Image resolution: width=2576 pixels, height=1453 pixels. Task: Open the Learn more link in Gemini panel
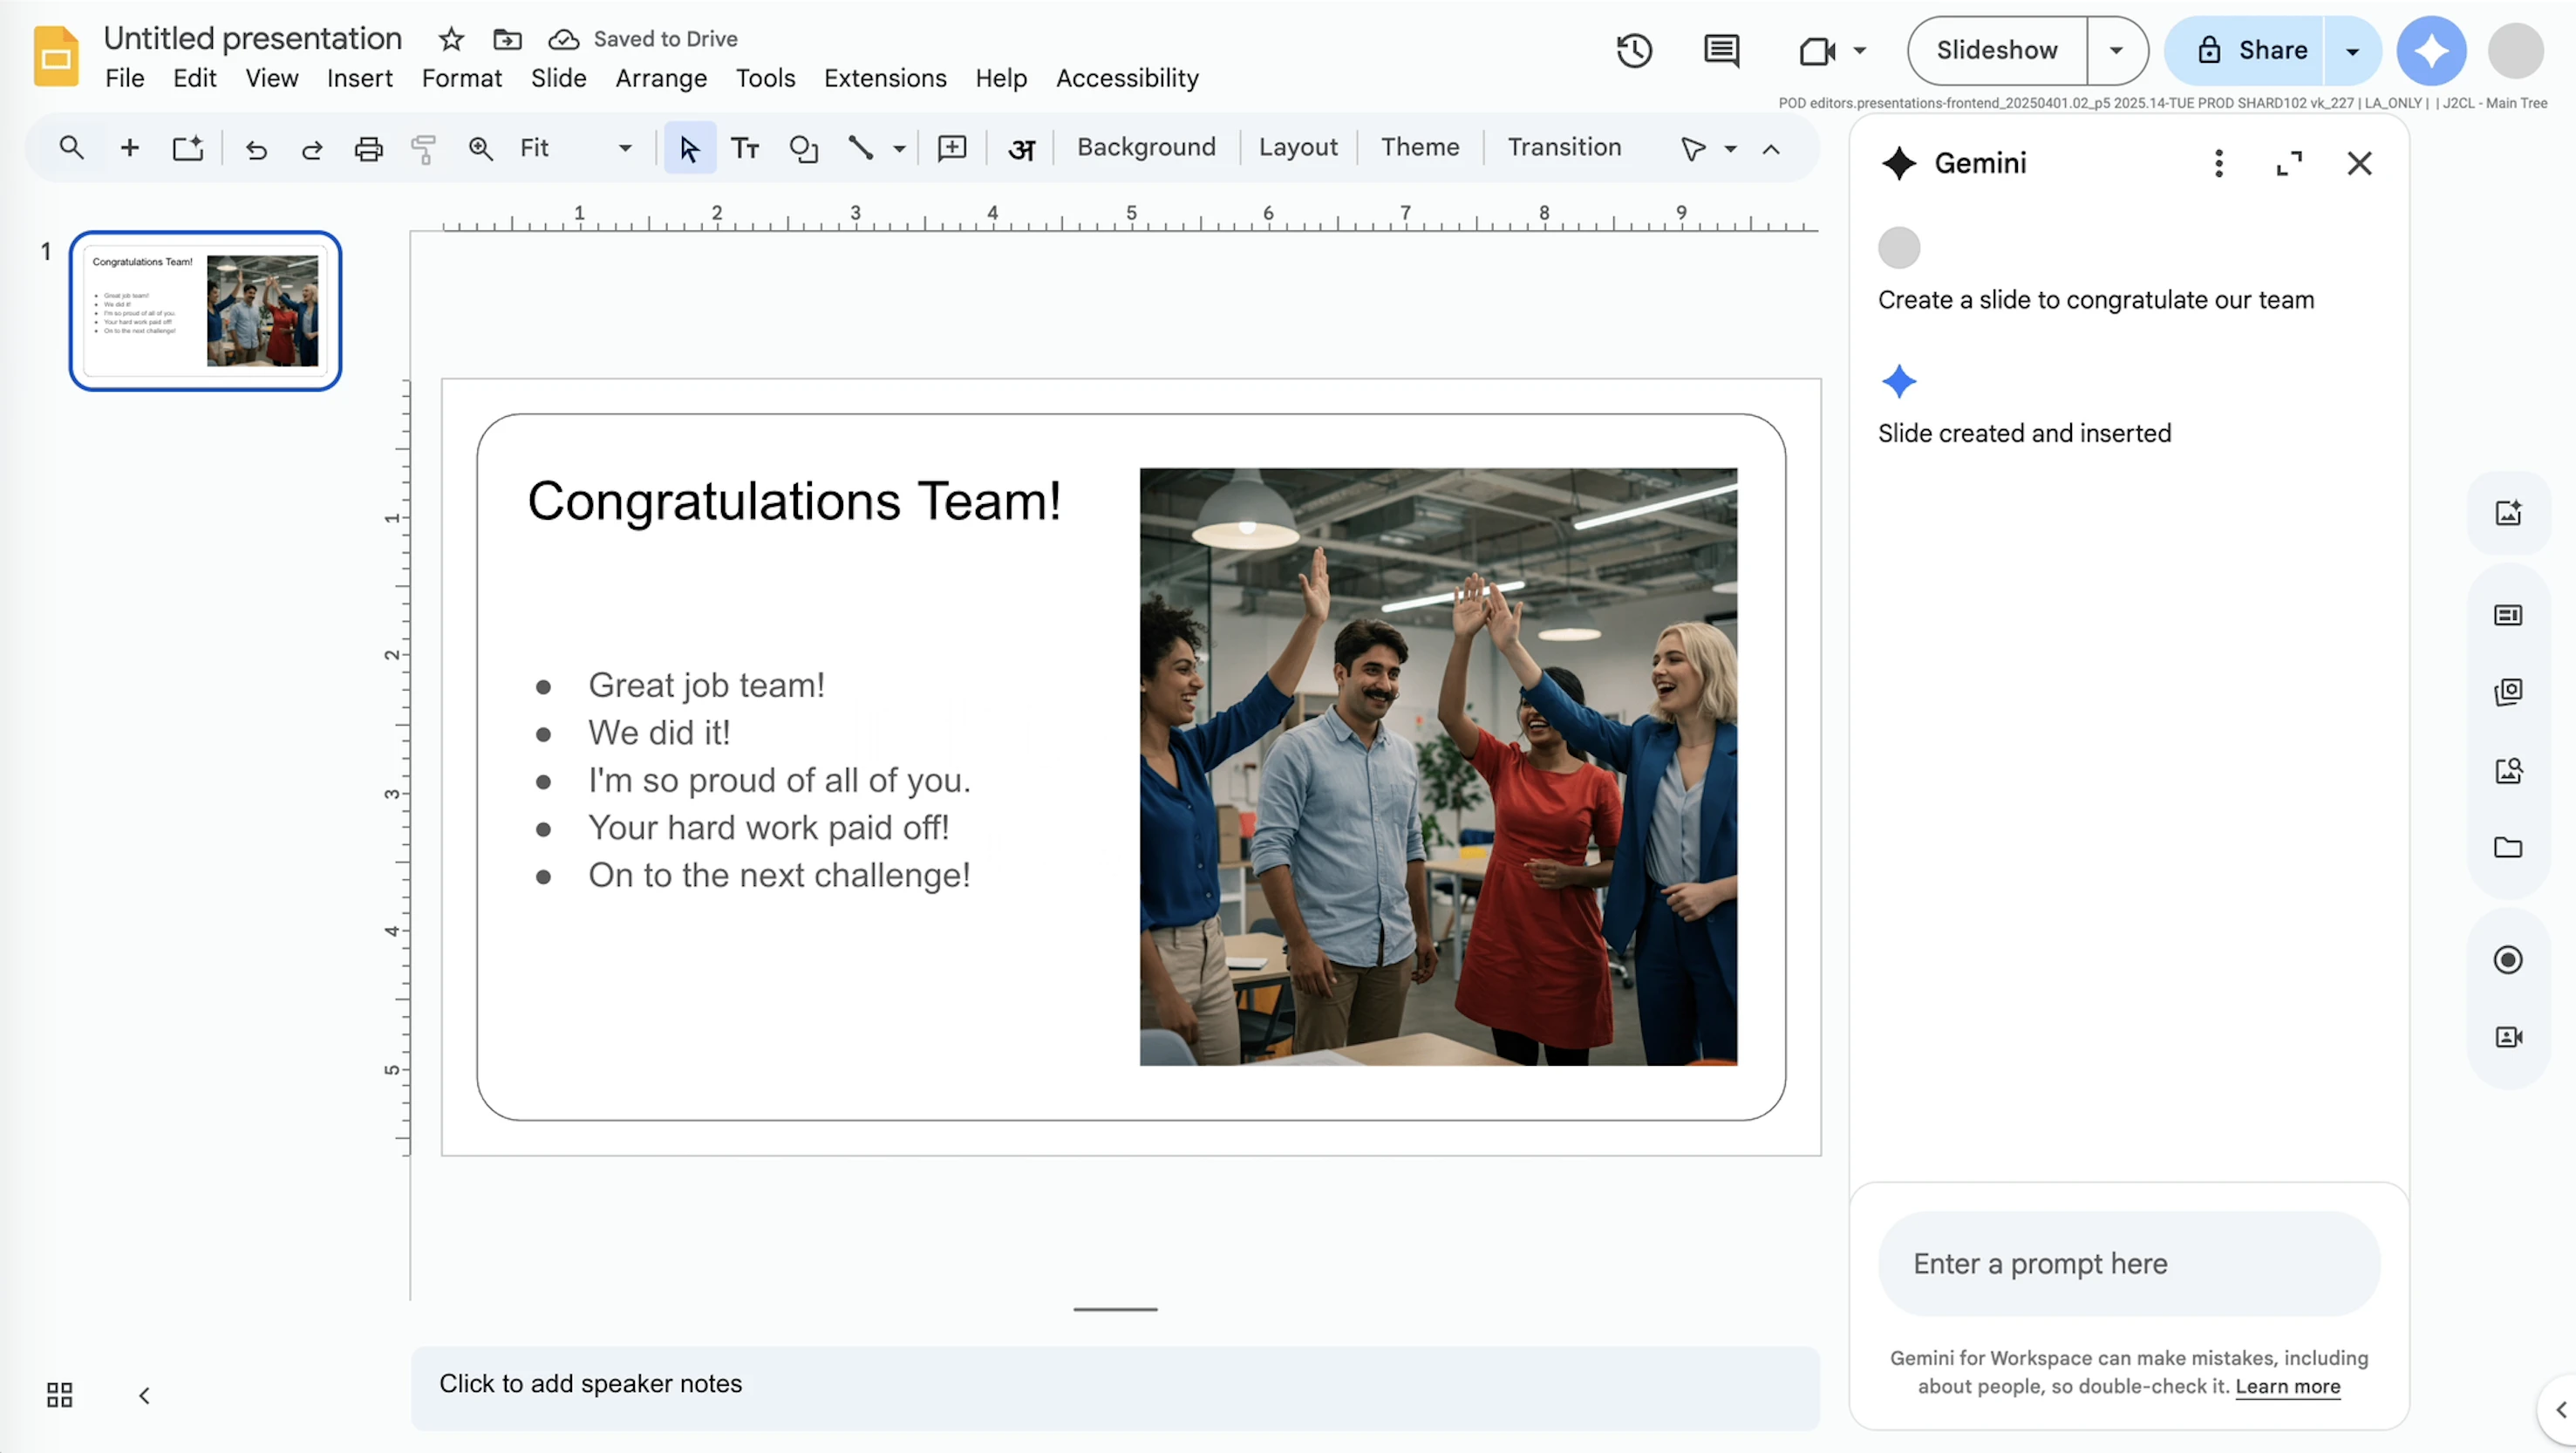pos(2289,1387)
